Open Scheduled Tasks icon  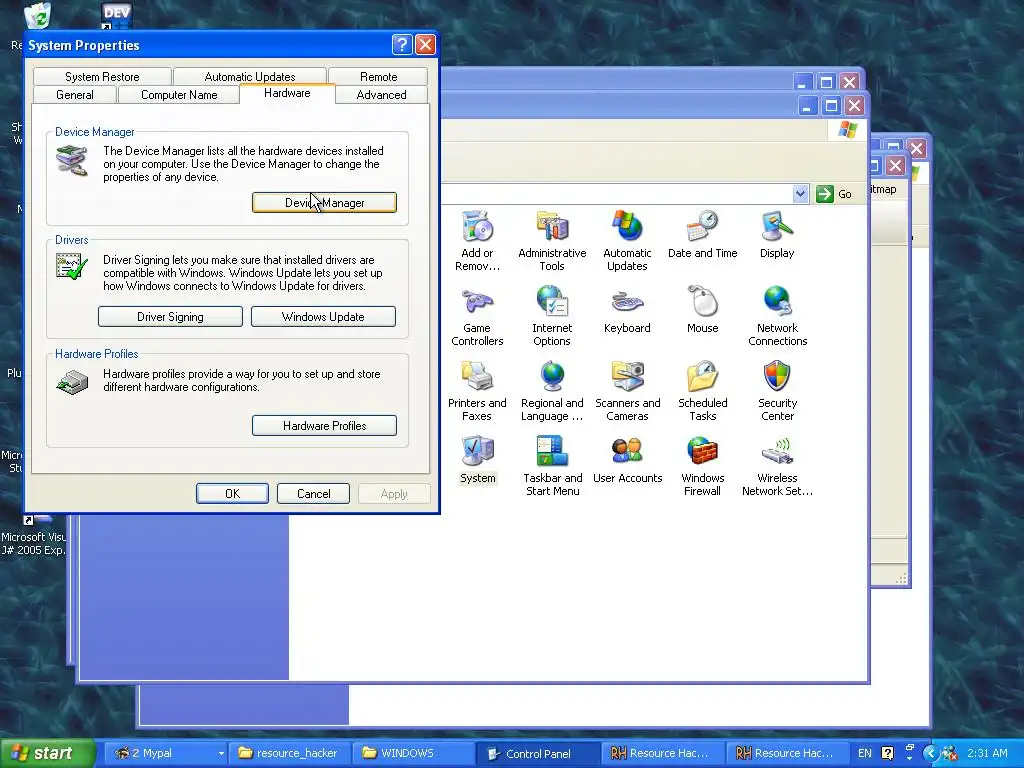703,390
